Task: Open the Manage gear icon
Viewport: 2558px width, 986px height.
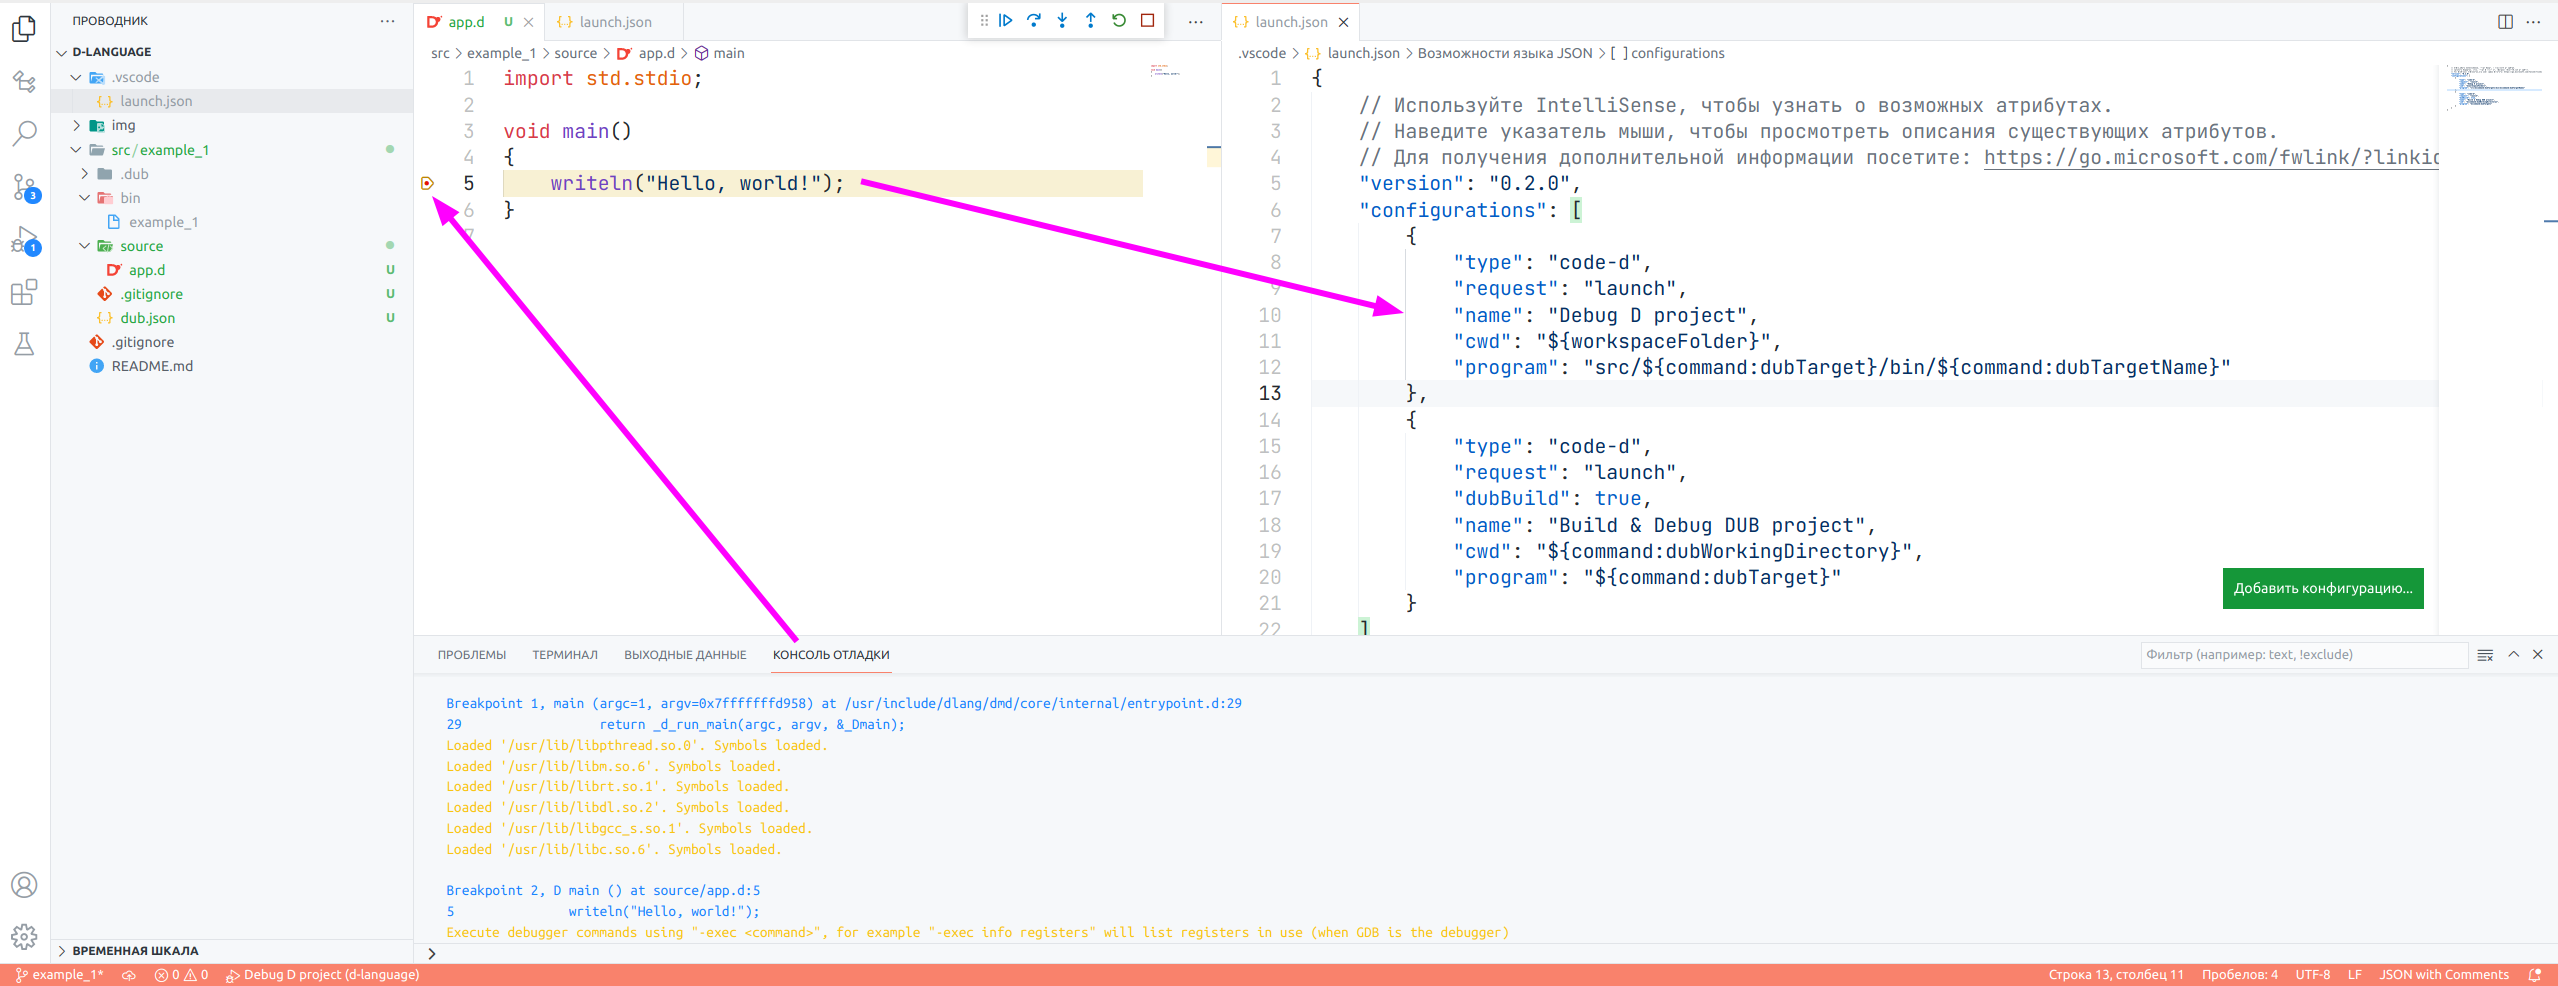Action: tap(24, 937)
